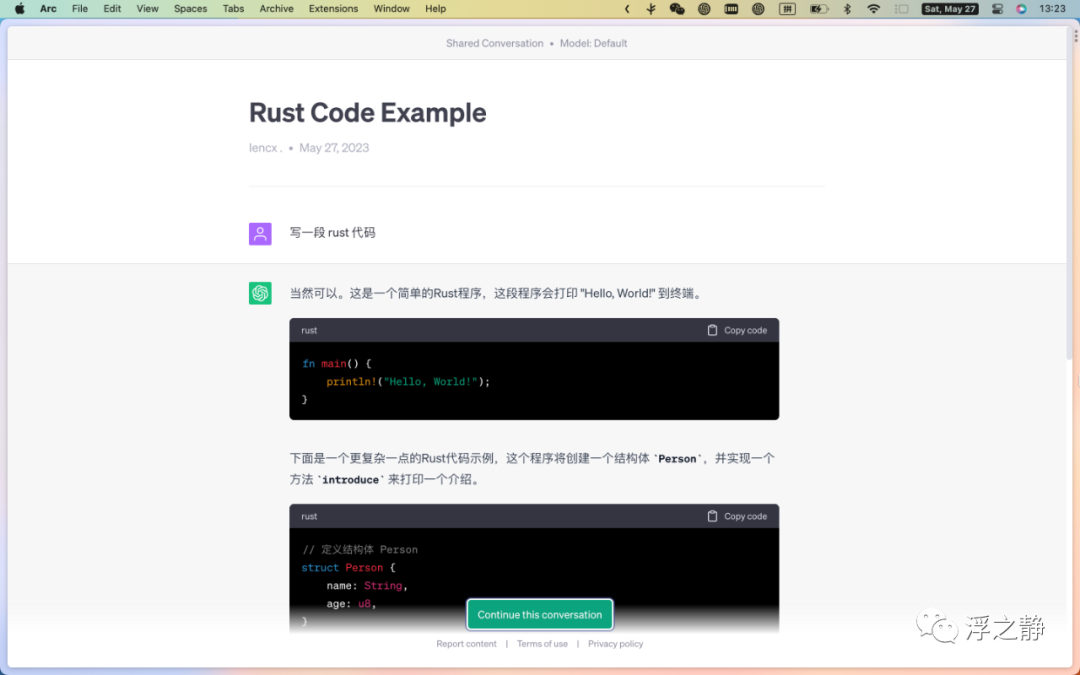Switch the pinyin input source menu
Viewport: 1080px width, 675px height.
pos(787,9)
